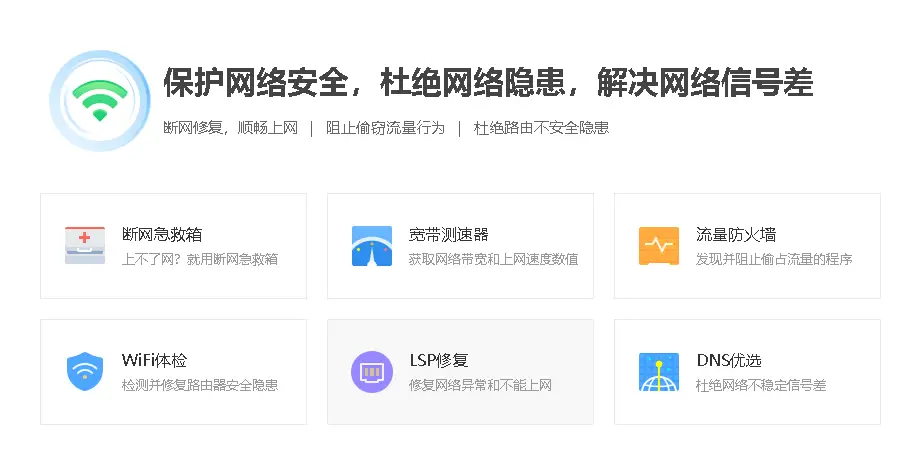Click the blue shield WiFi体检 icon
This screenshot has height=457, width=920.
click(85, 371)
